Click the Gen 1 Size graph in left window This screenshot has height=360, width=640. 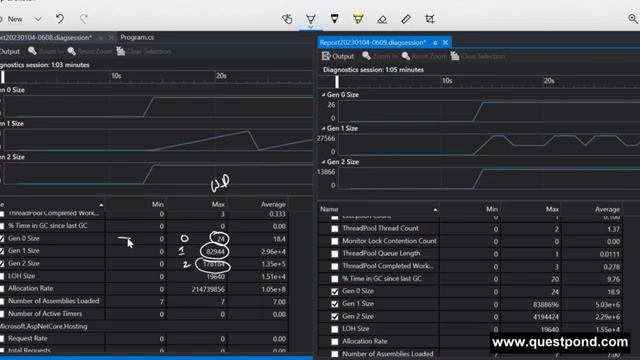click(158, 140)
